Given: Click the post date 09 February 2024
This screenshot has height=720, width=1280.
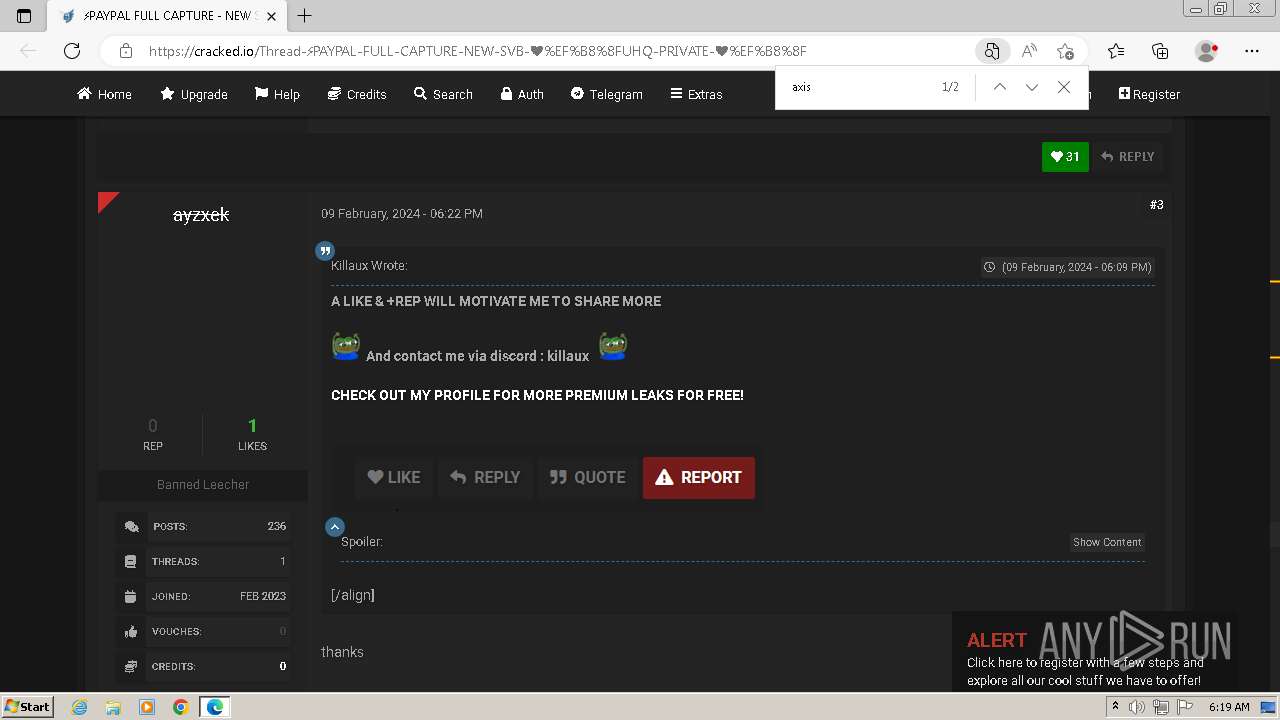Looking at the screenshot, I should click(402, 214).
